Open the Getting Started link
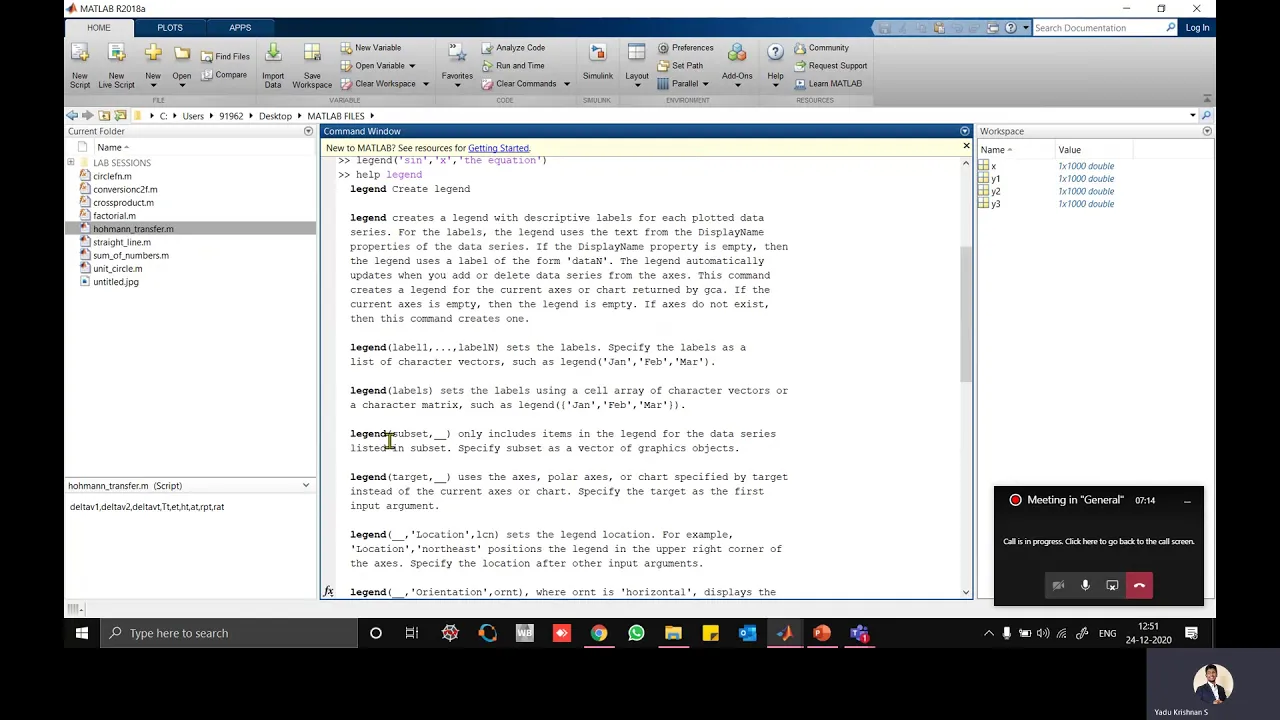This screenshot has width=1280, height=720. click(x=498, y=148)
